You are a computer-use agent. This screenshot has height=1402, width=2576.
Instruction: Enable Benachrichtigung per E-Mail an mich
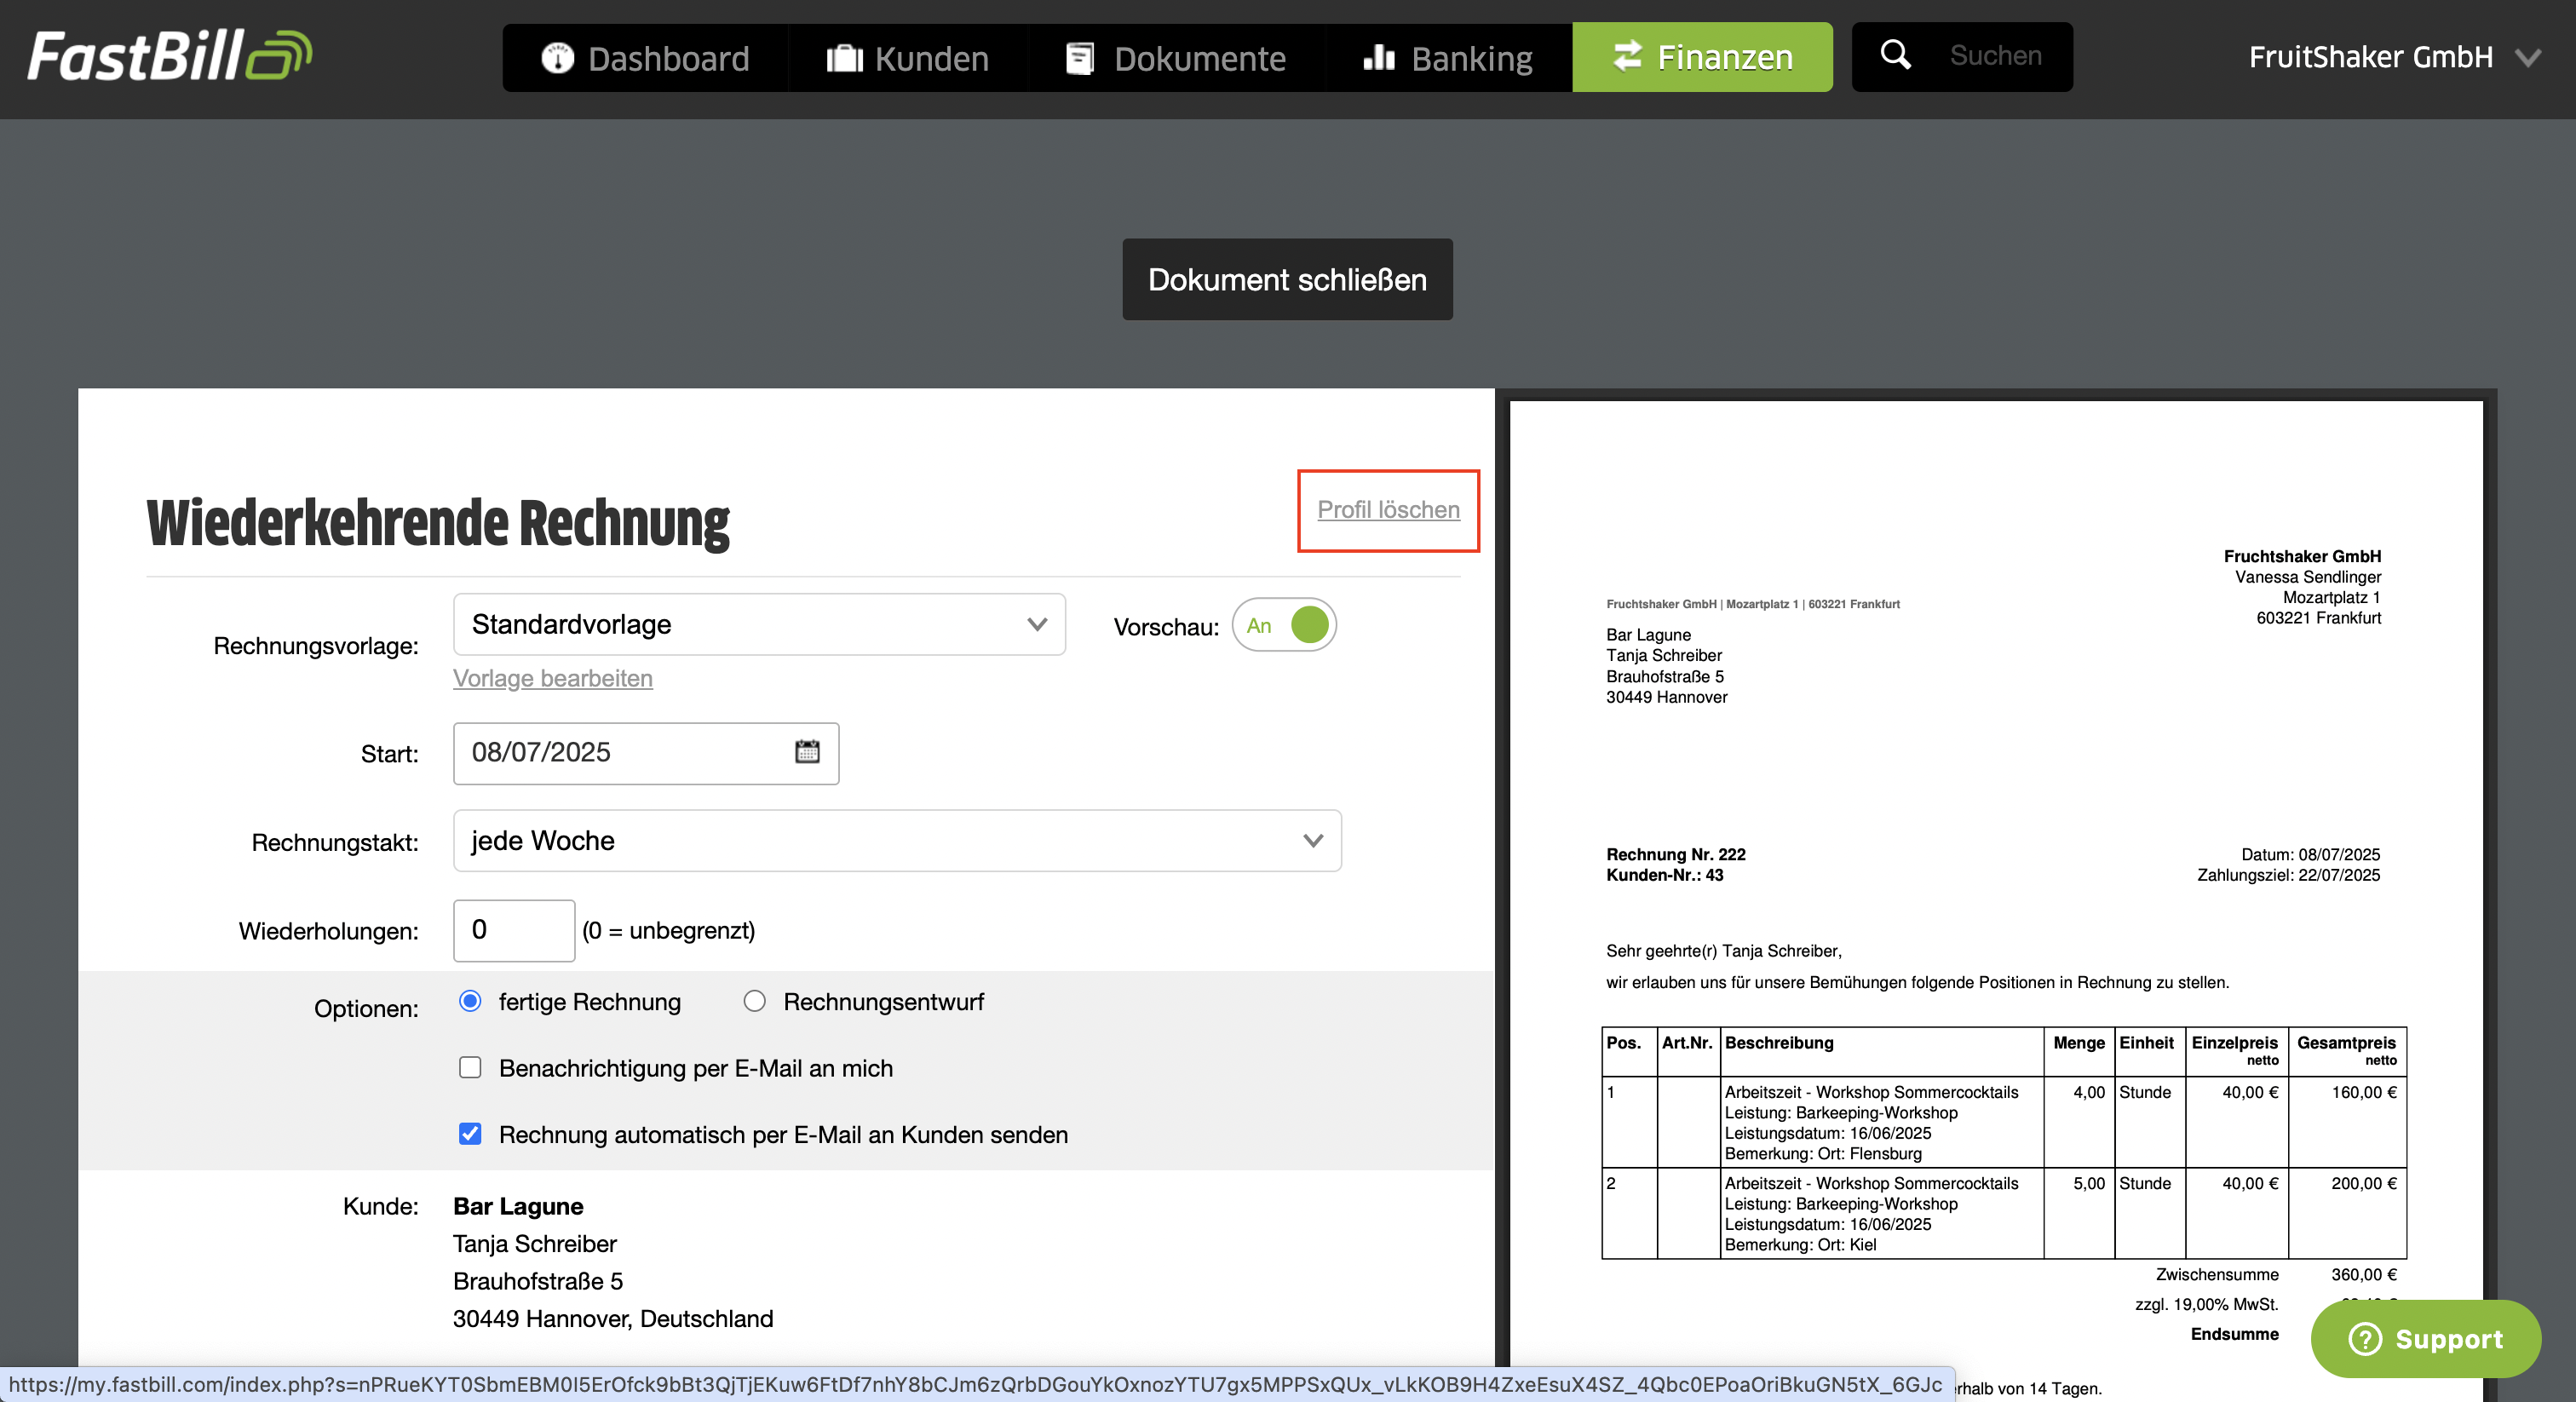pyautogui.click(x=470, y=1068)
